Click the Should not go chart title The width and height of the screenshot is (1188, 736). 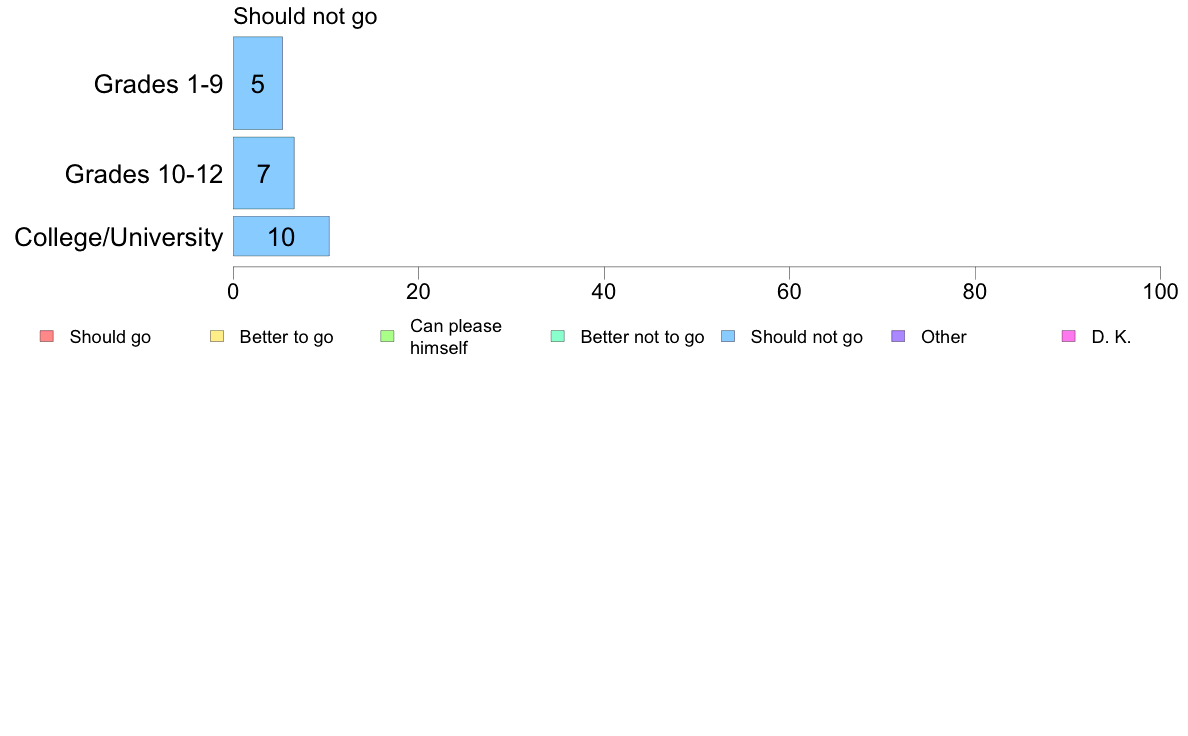[x=305, y=16]
